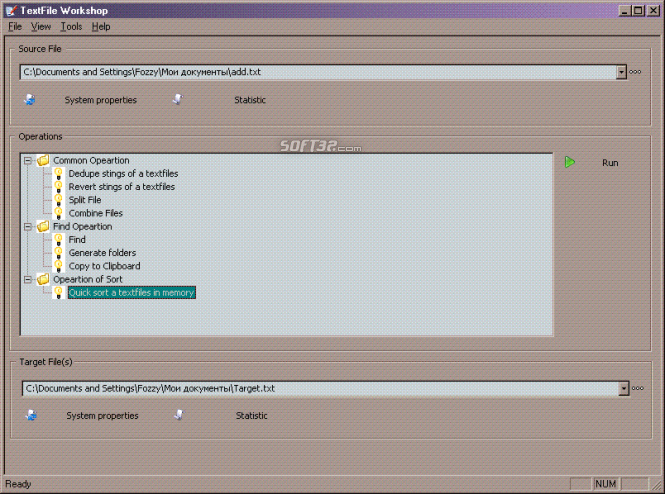This screenshot has width=665, height=494.
Task: Collapse the Find Opeartion tree node
Action: (x=28, y=227)
